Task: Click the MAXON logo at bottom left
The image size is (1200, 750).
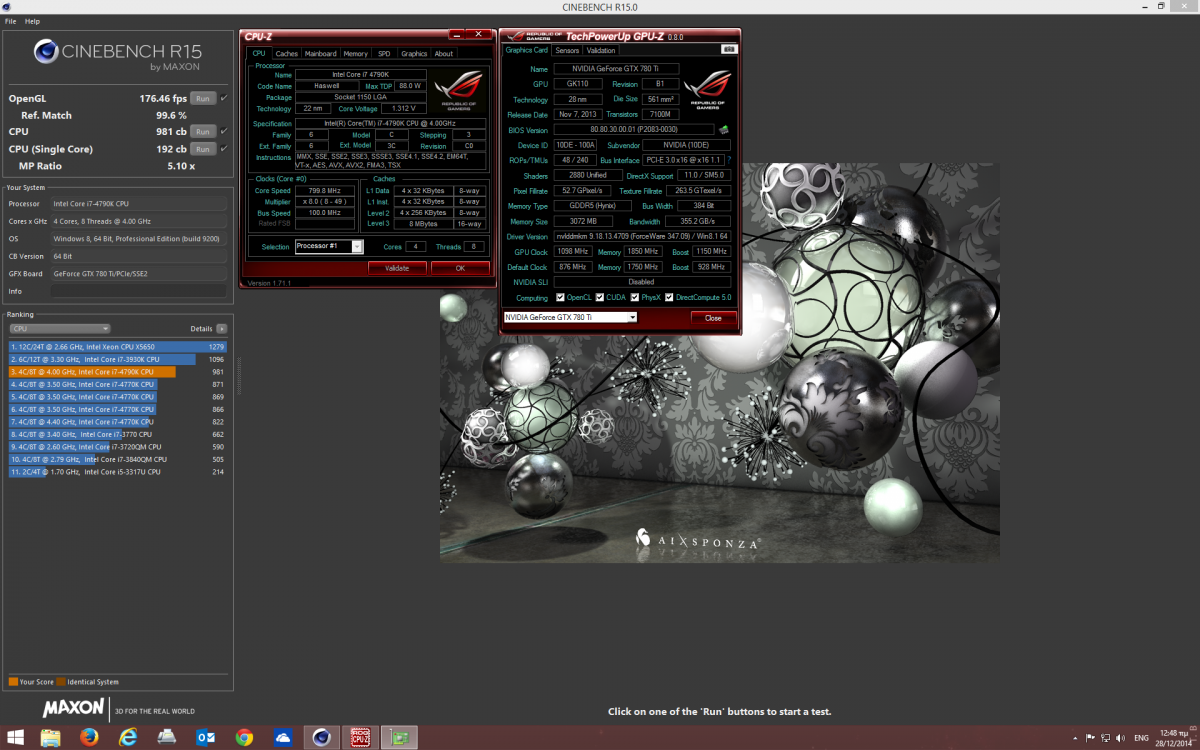Action: pos(72,708)
